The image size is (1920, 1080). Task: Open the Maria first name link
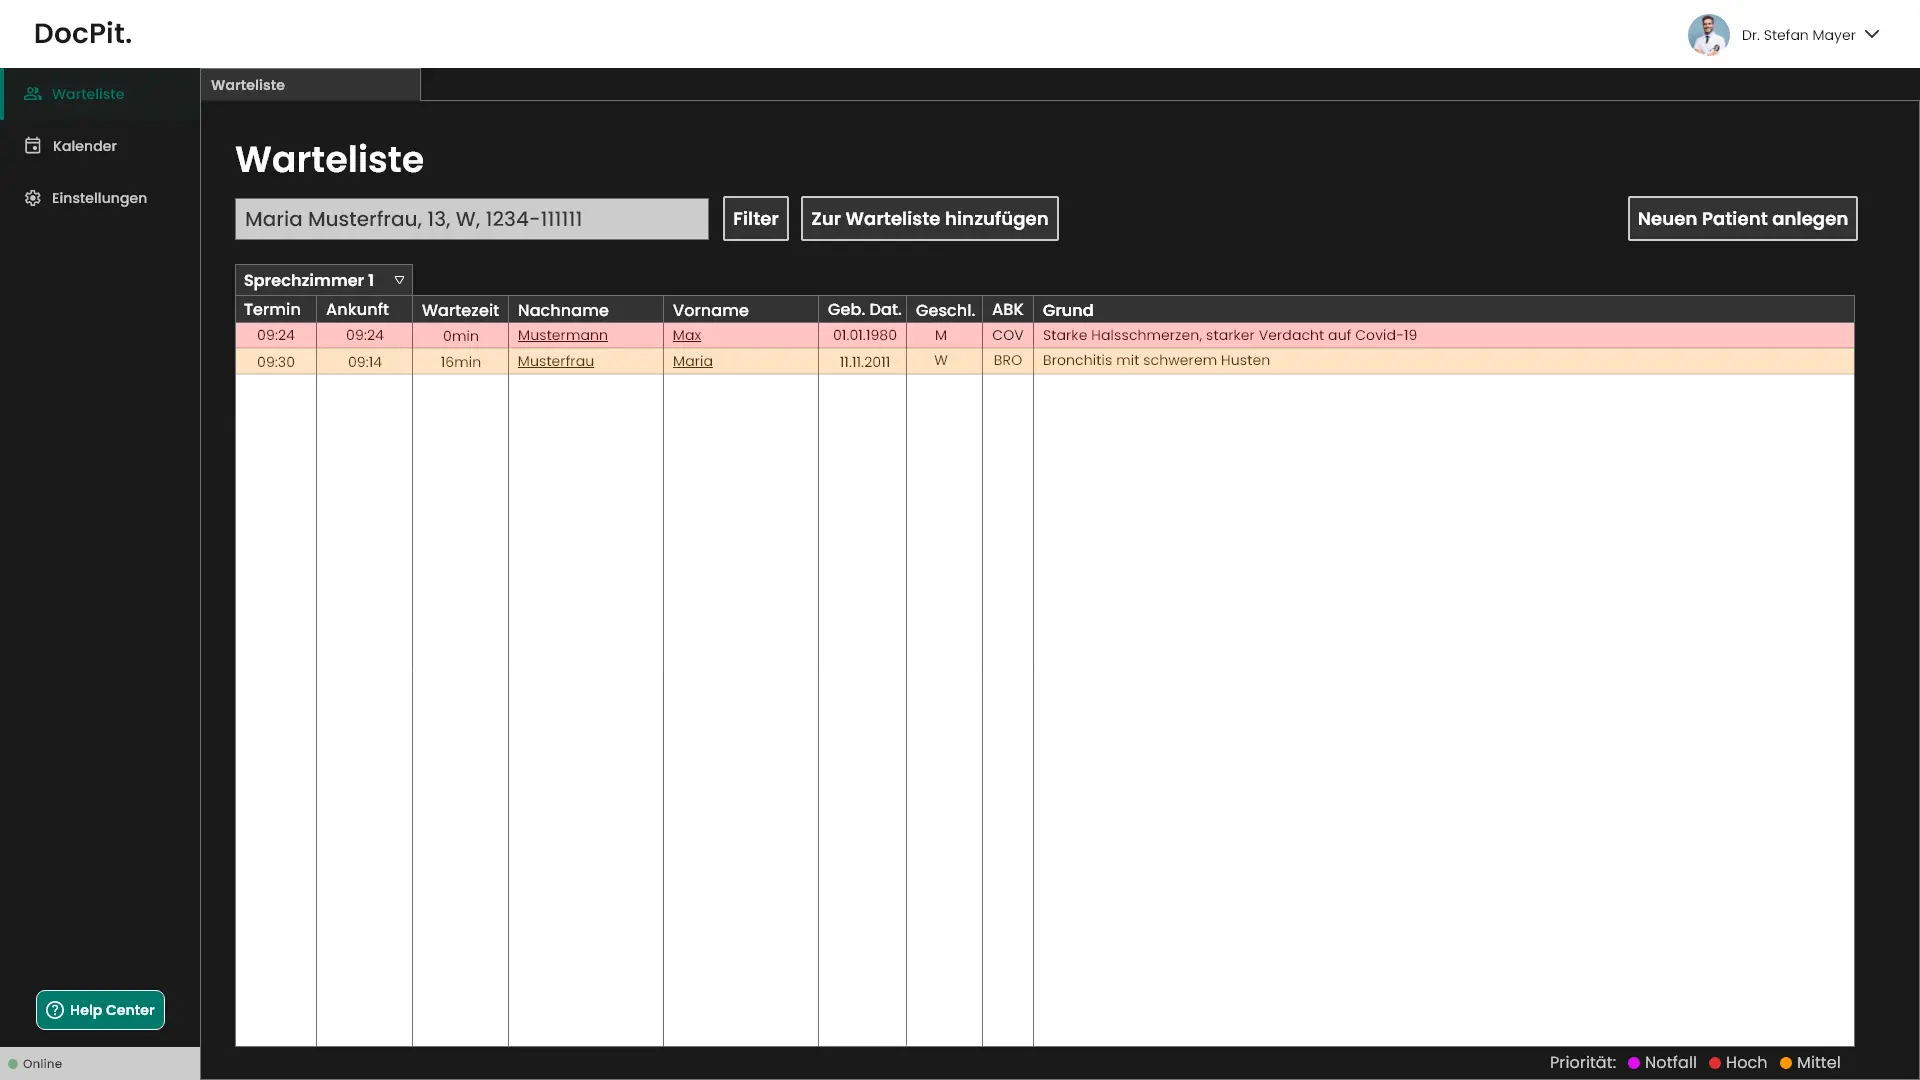tap(693, 361)
